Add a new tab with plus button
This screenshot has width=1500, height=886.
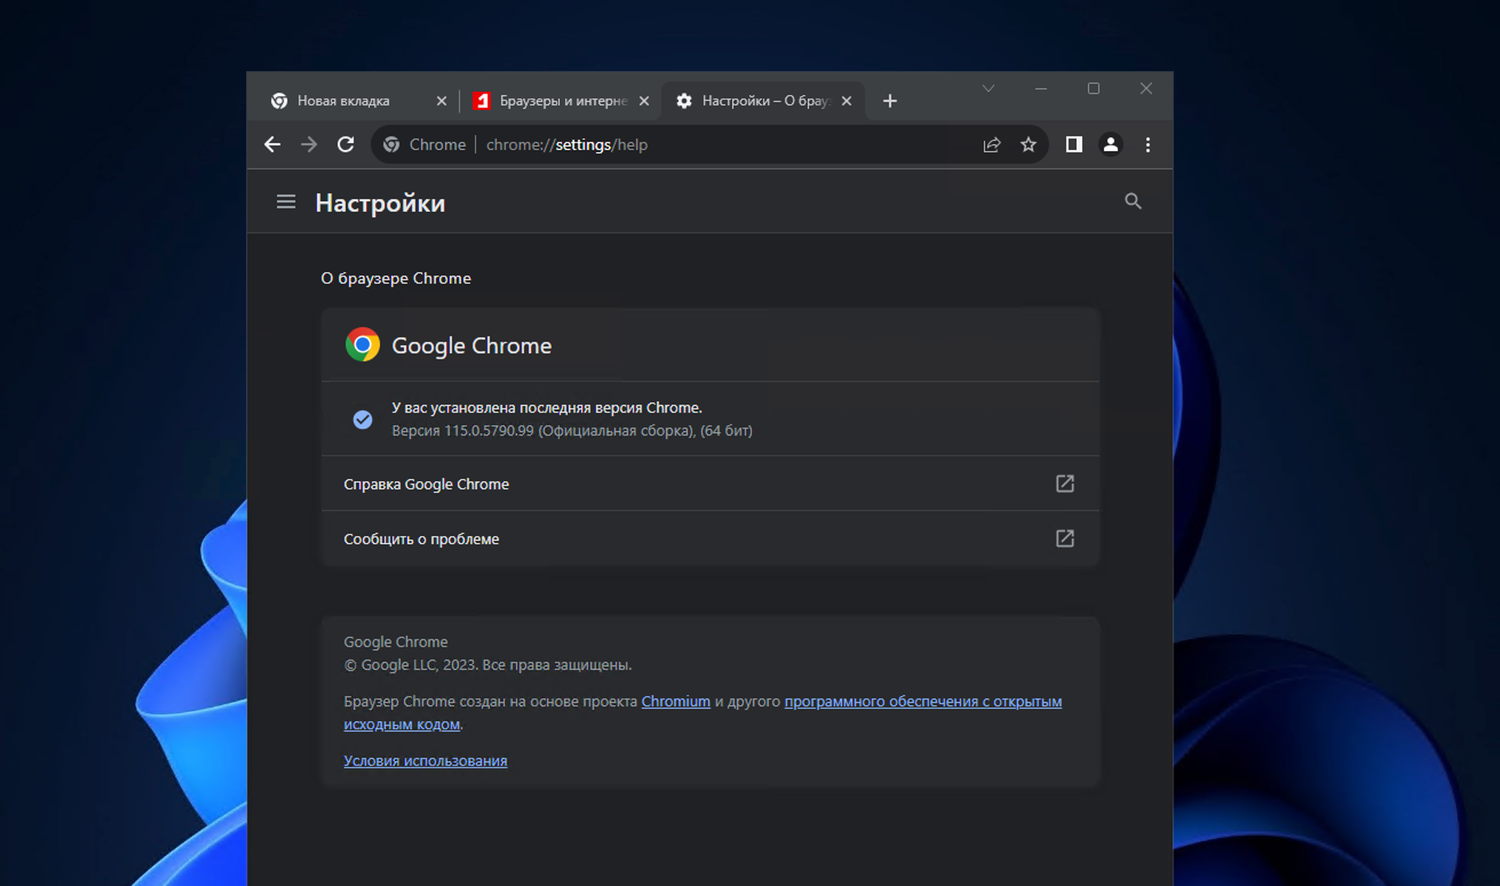point(890,101)
